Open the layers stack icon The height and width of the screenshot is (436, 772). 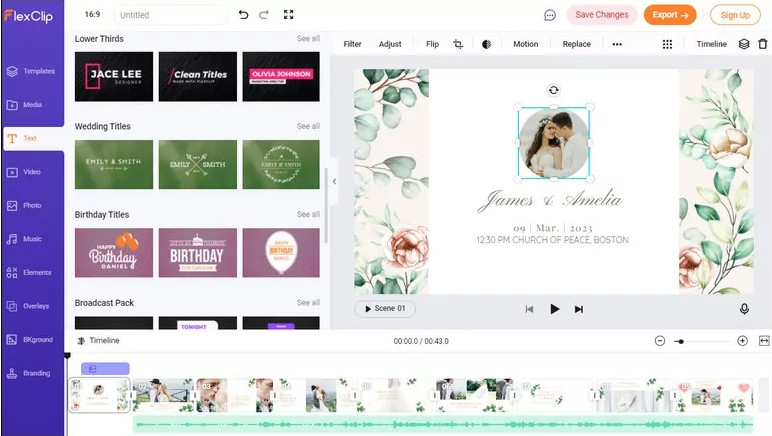tap(743, 44)
